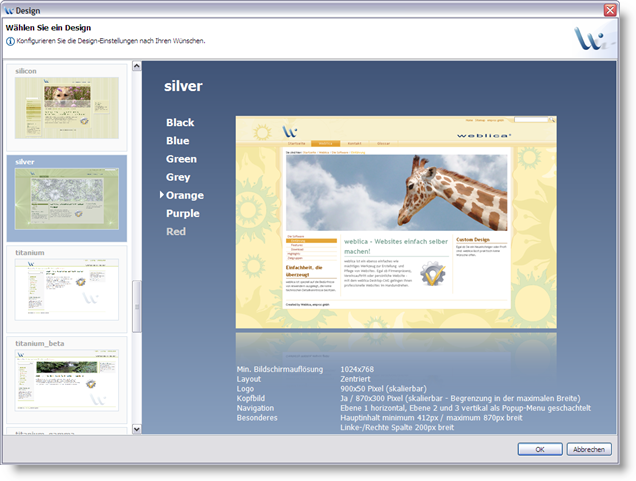This screenshot has width=636, height=481.
Task: Click the 'Wählen Sie ein Design' heading
Action: [48, 28]
